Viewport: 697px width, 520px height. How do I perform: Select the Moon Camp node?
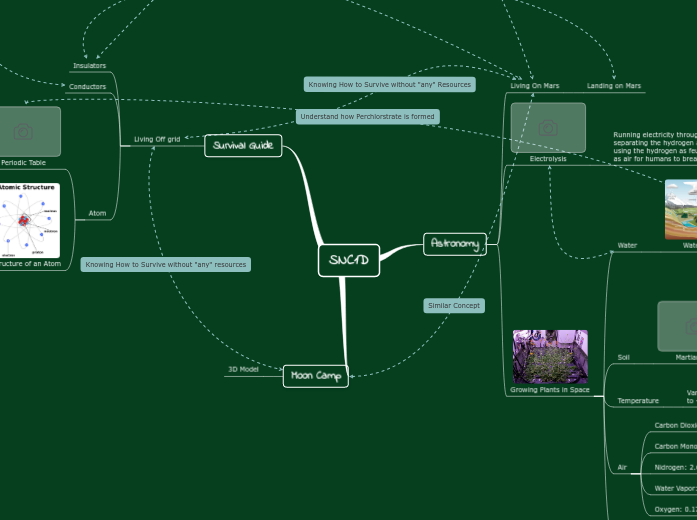316,376
